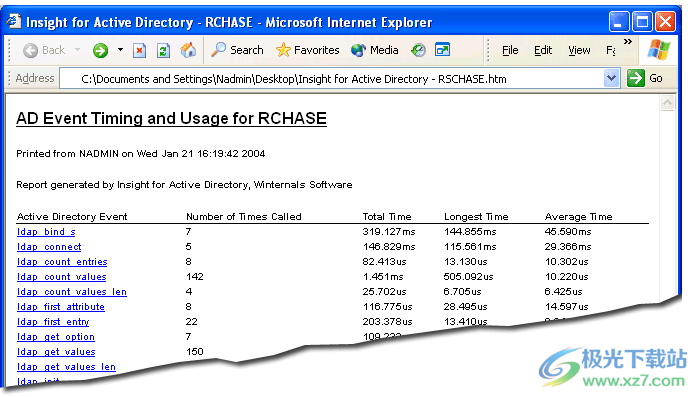Close the Internet Explorer window
The image size is (698, 397).
tap(666, 22)
